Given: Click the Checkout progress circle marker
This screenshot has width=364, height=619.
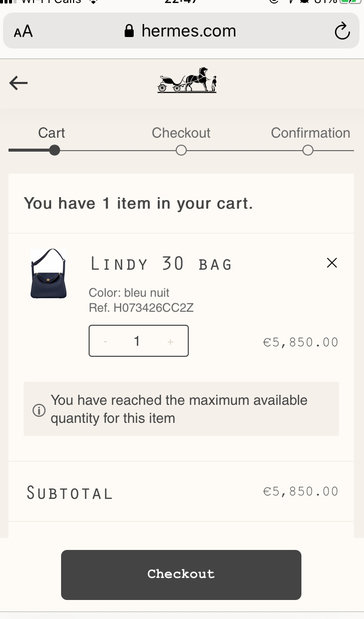Looking at the screenshot, I should pos(181,150).
